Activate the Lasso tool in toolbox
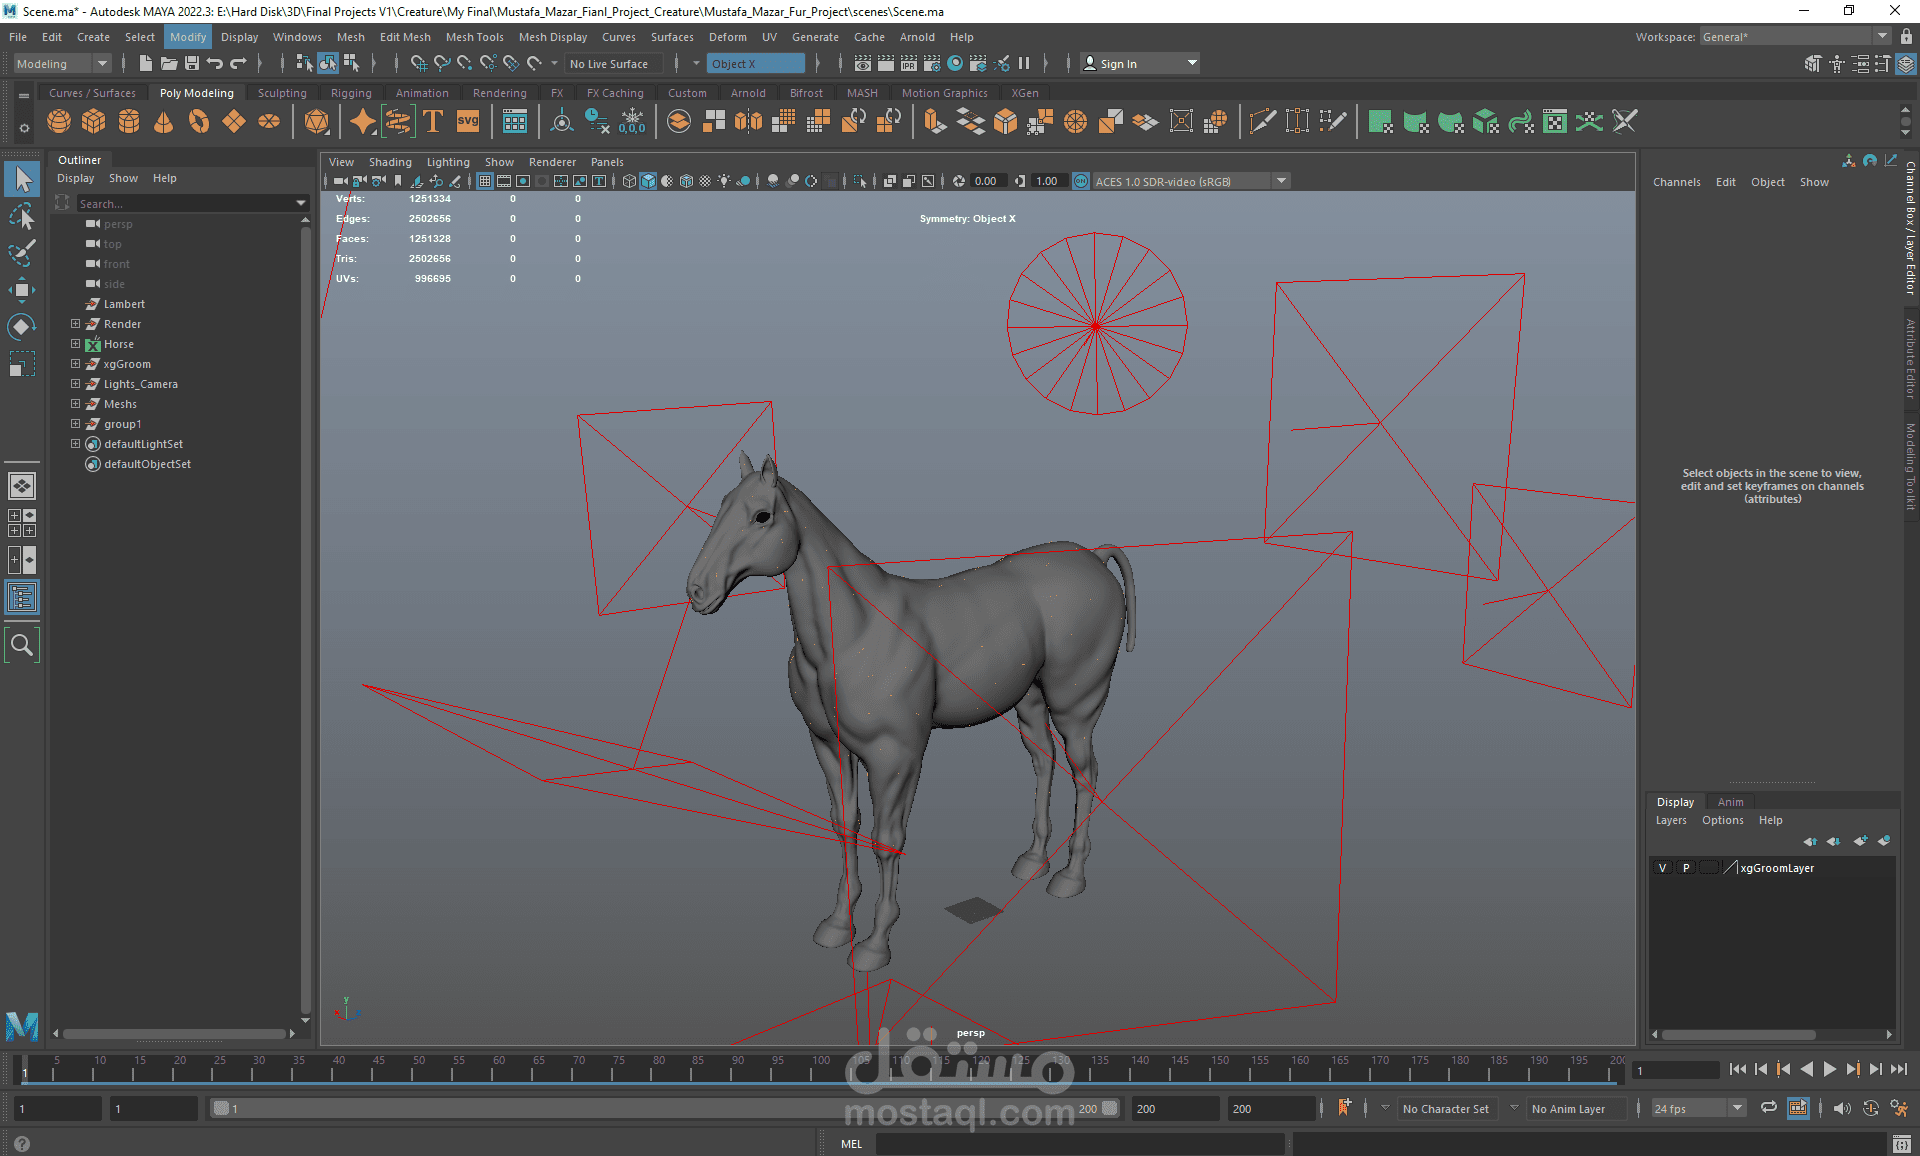This screenshot has height=1156, width=1920. point(22,216)
